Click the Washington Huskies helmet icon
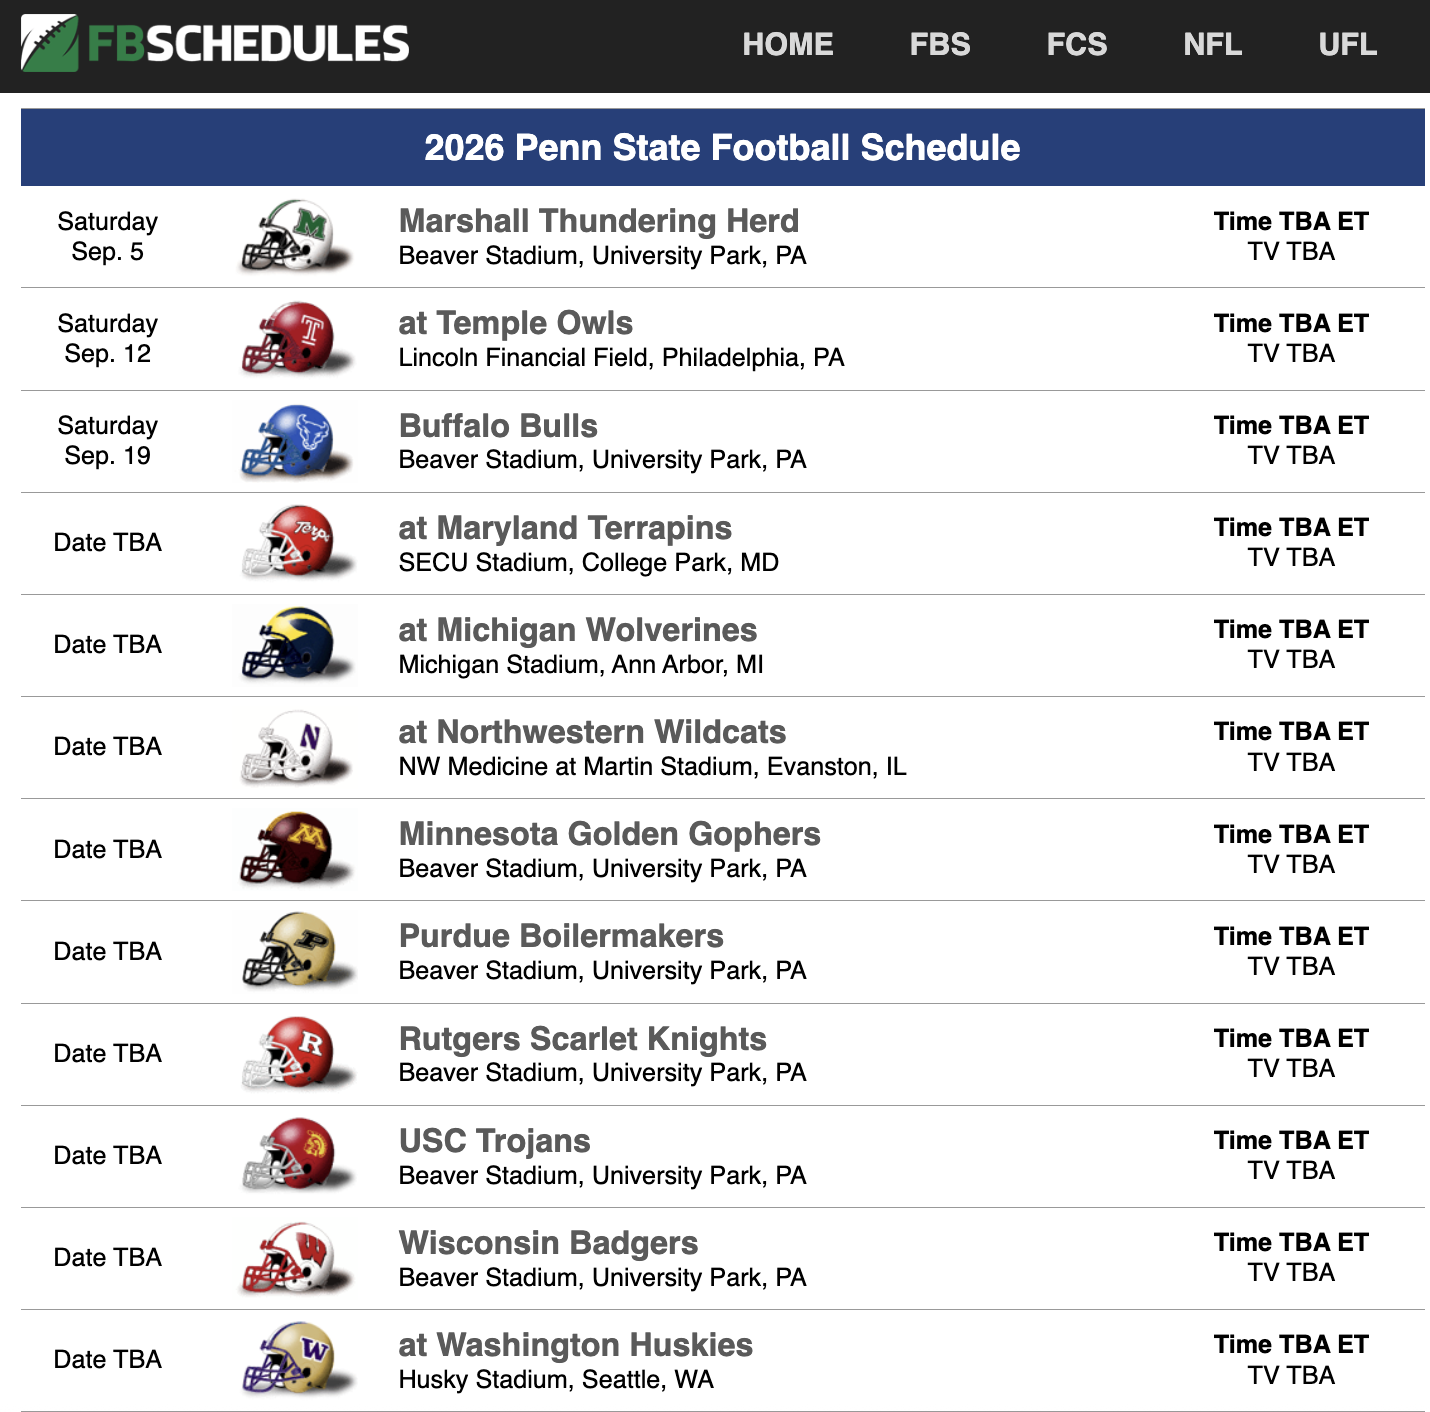The width and height of the screenshot is (1430, 1412). [296, 1359]
